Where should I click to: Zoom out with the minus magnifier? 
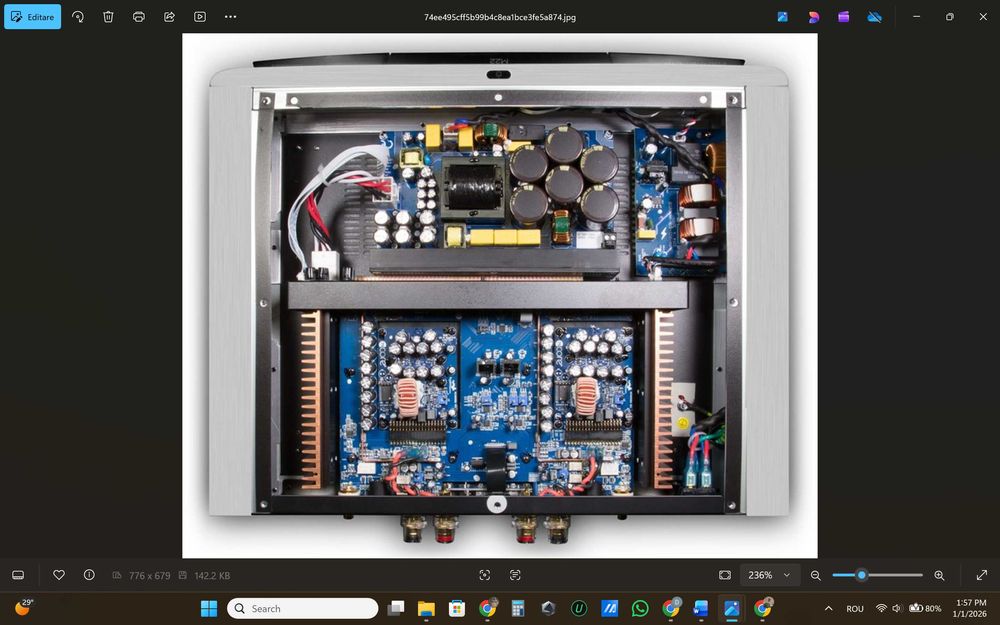(816, 575)
